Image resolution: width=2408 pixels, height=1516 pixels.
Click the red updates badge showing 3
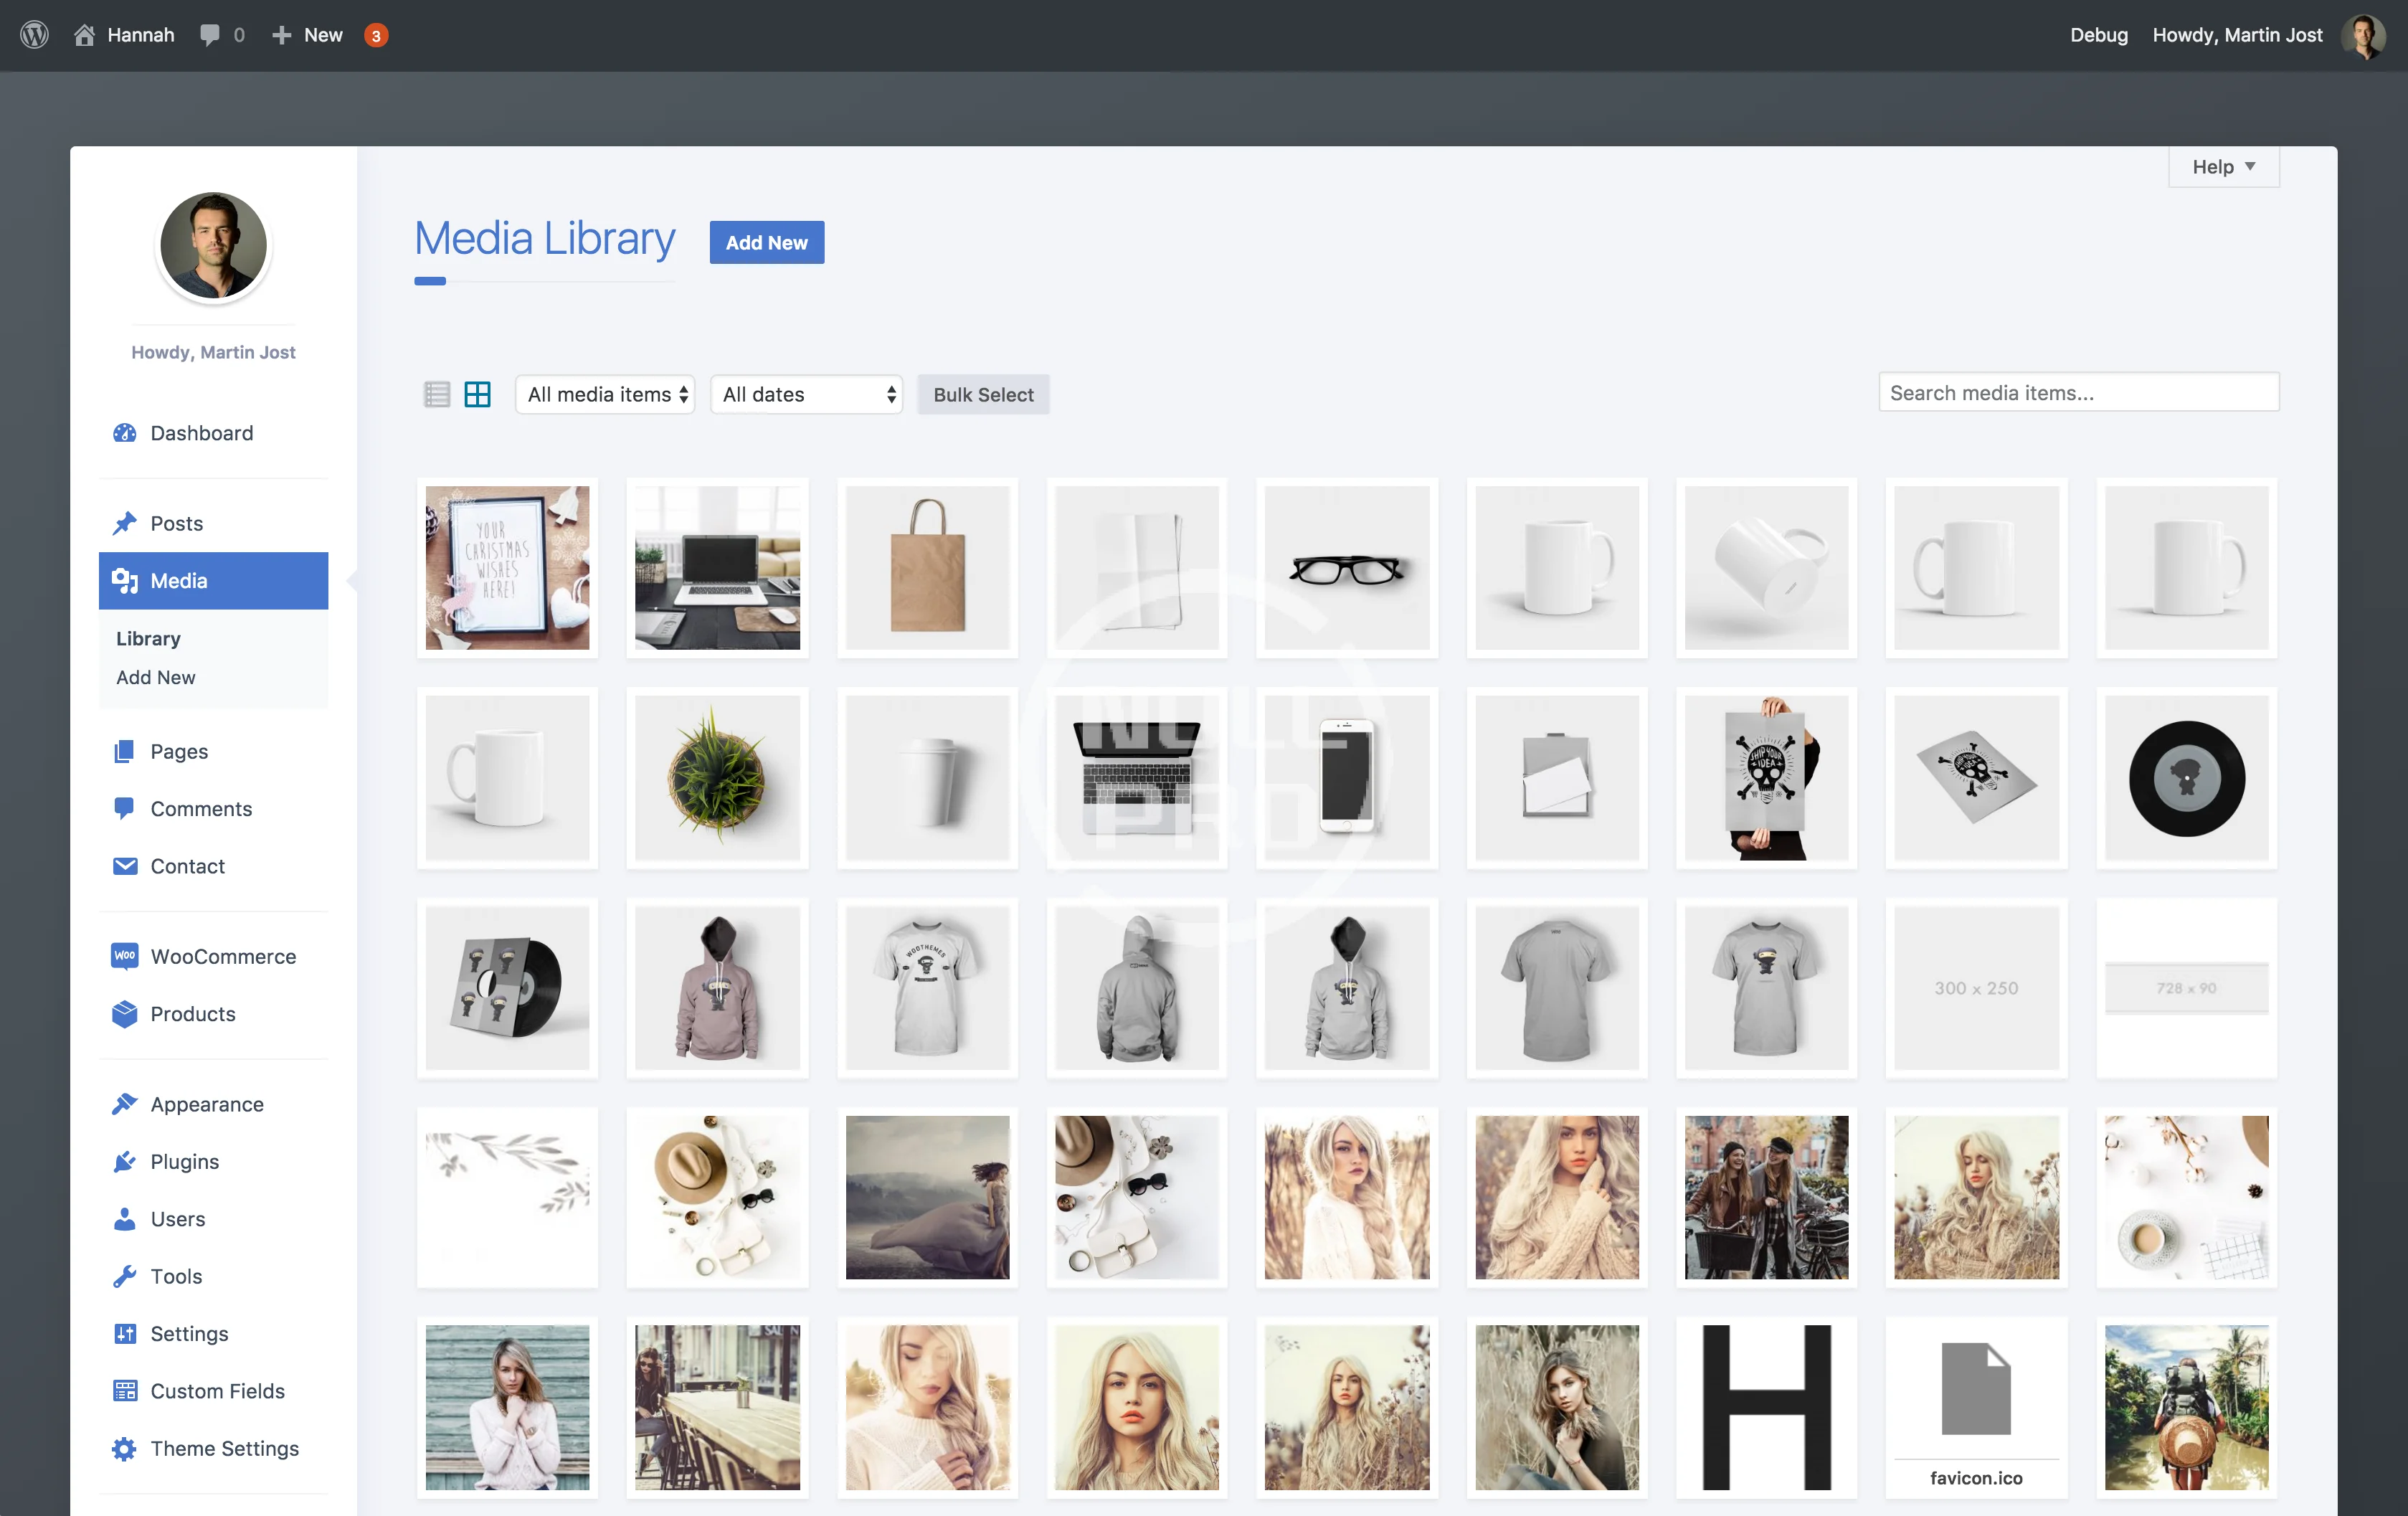click(376, 36)
